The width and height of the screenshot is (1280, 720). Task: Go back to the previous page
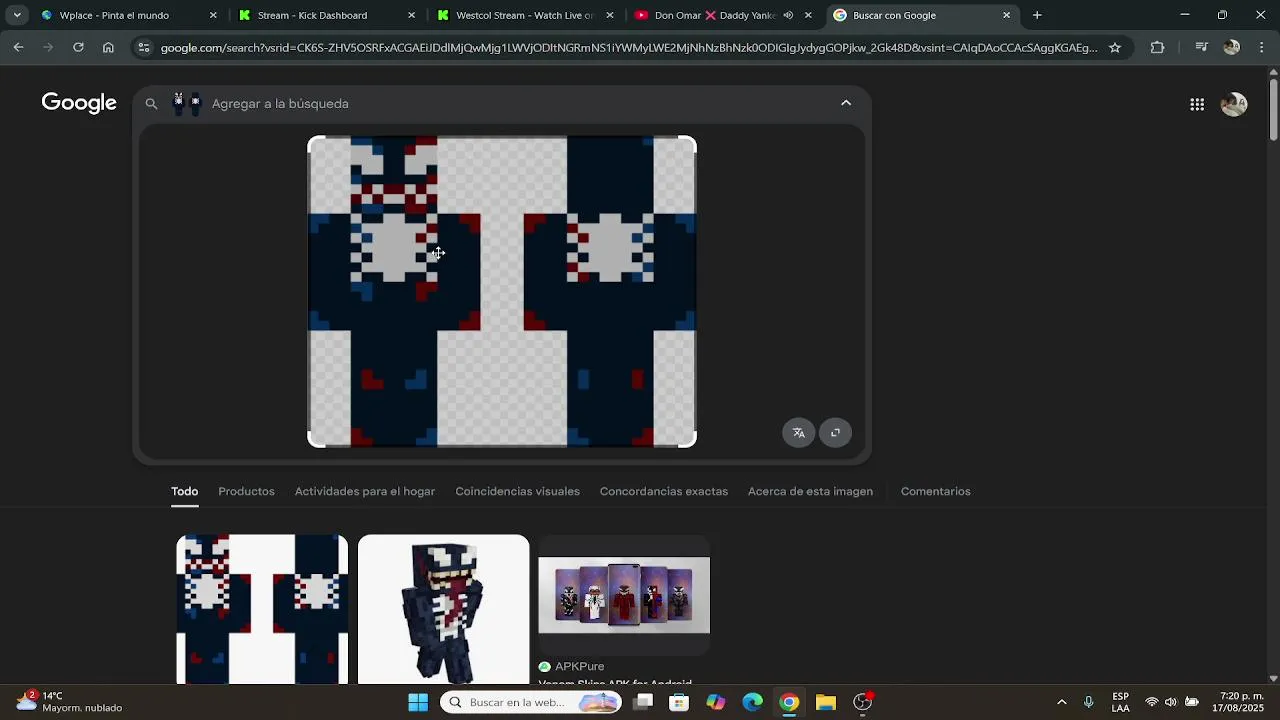[18, 47]
